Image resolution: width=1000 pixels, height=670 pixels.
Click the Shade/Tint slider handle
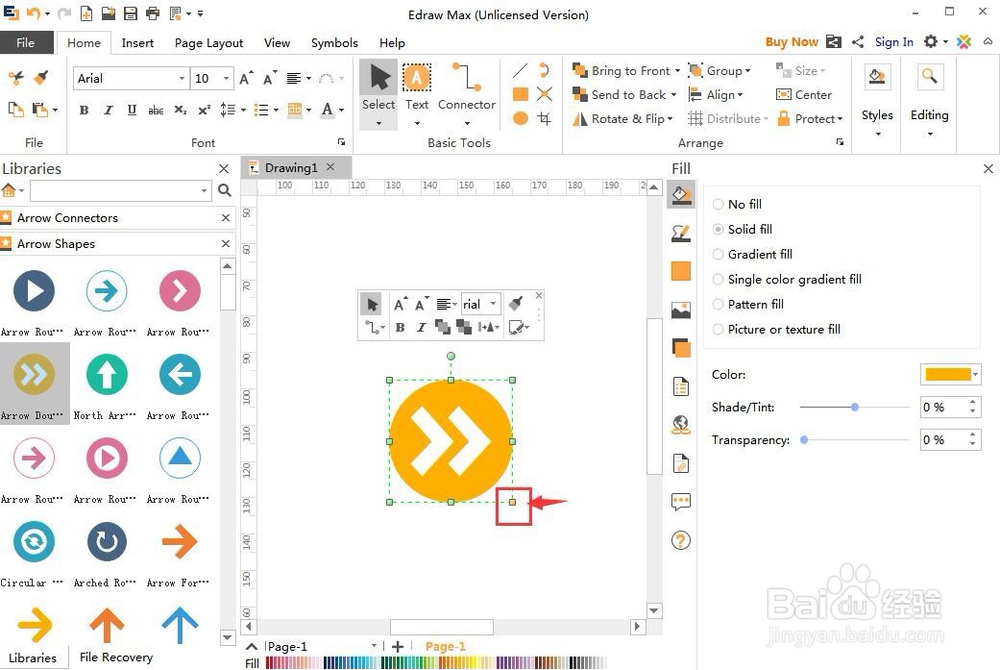[x=855, y=407]
